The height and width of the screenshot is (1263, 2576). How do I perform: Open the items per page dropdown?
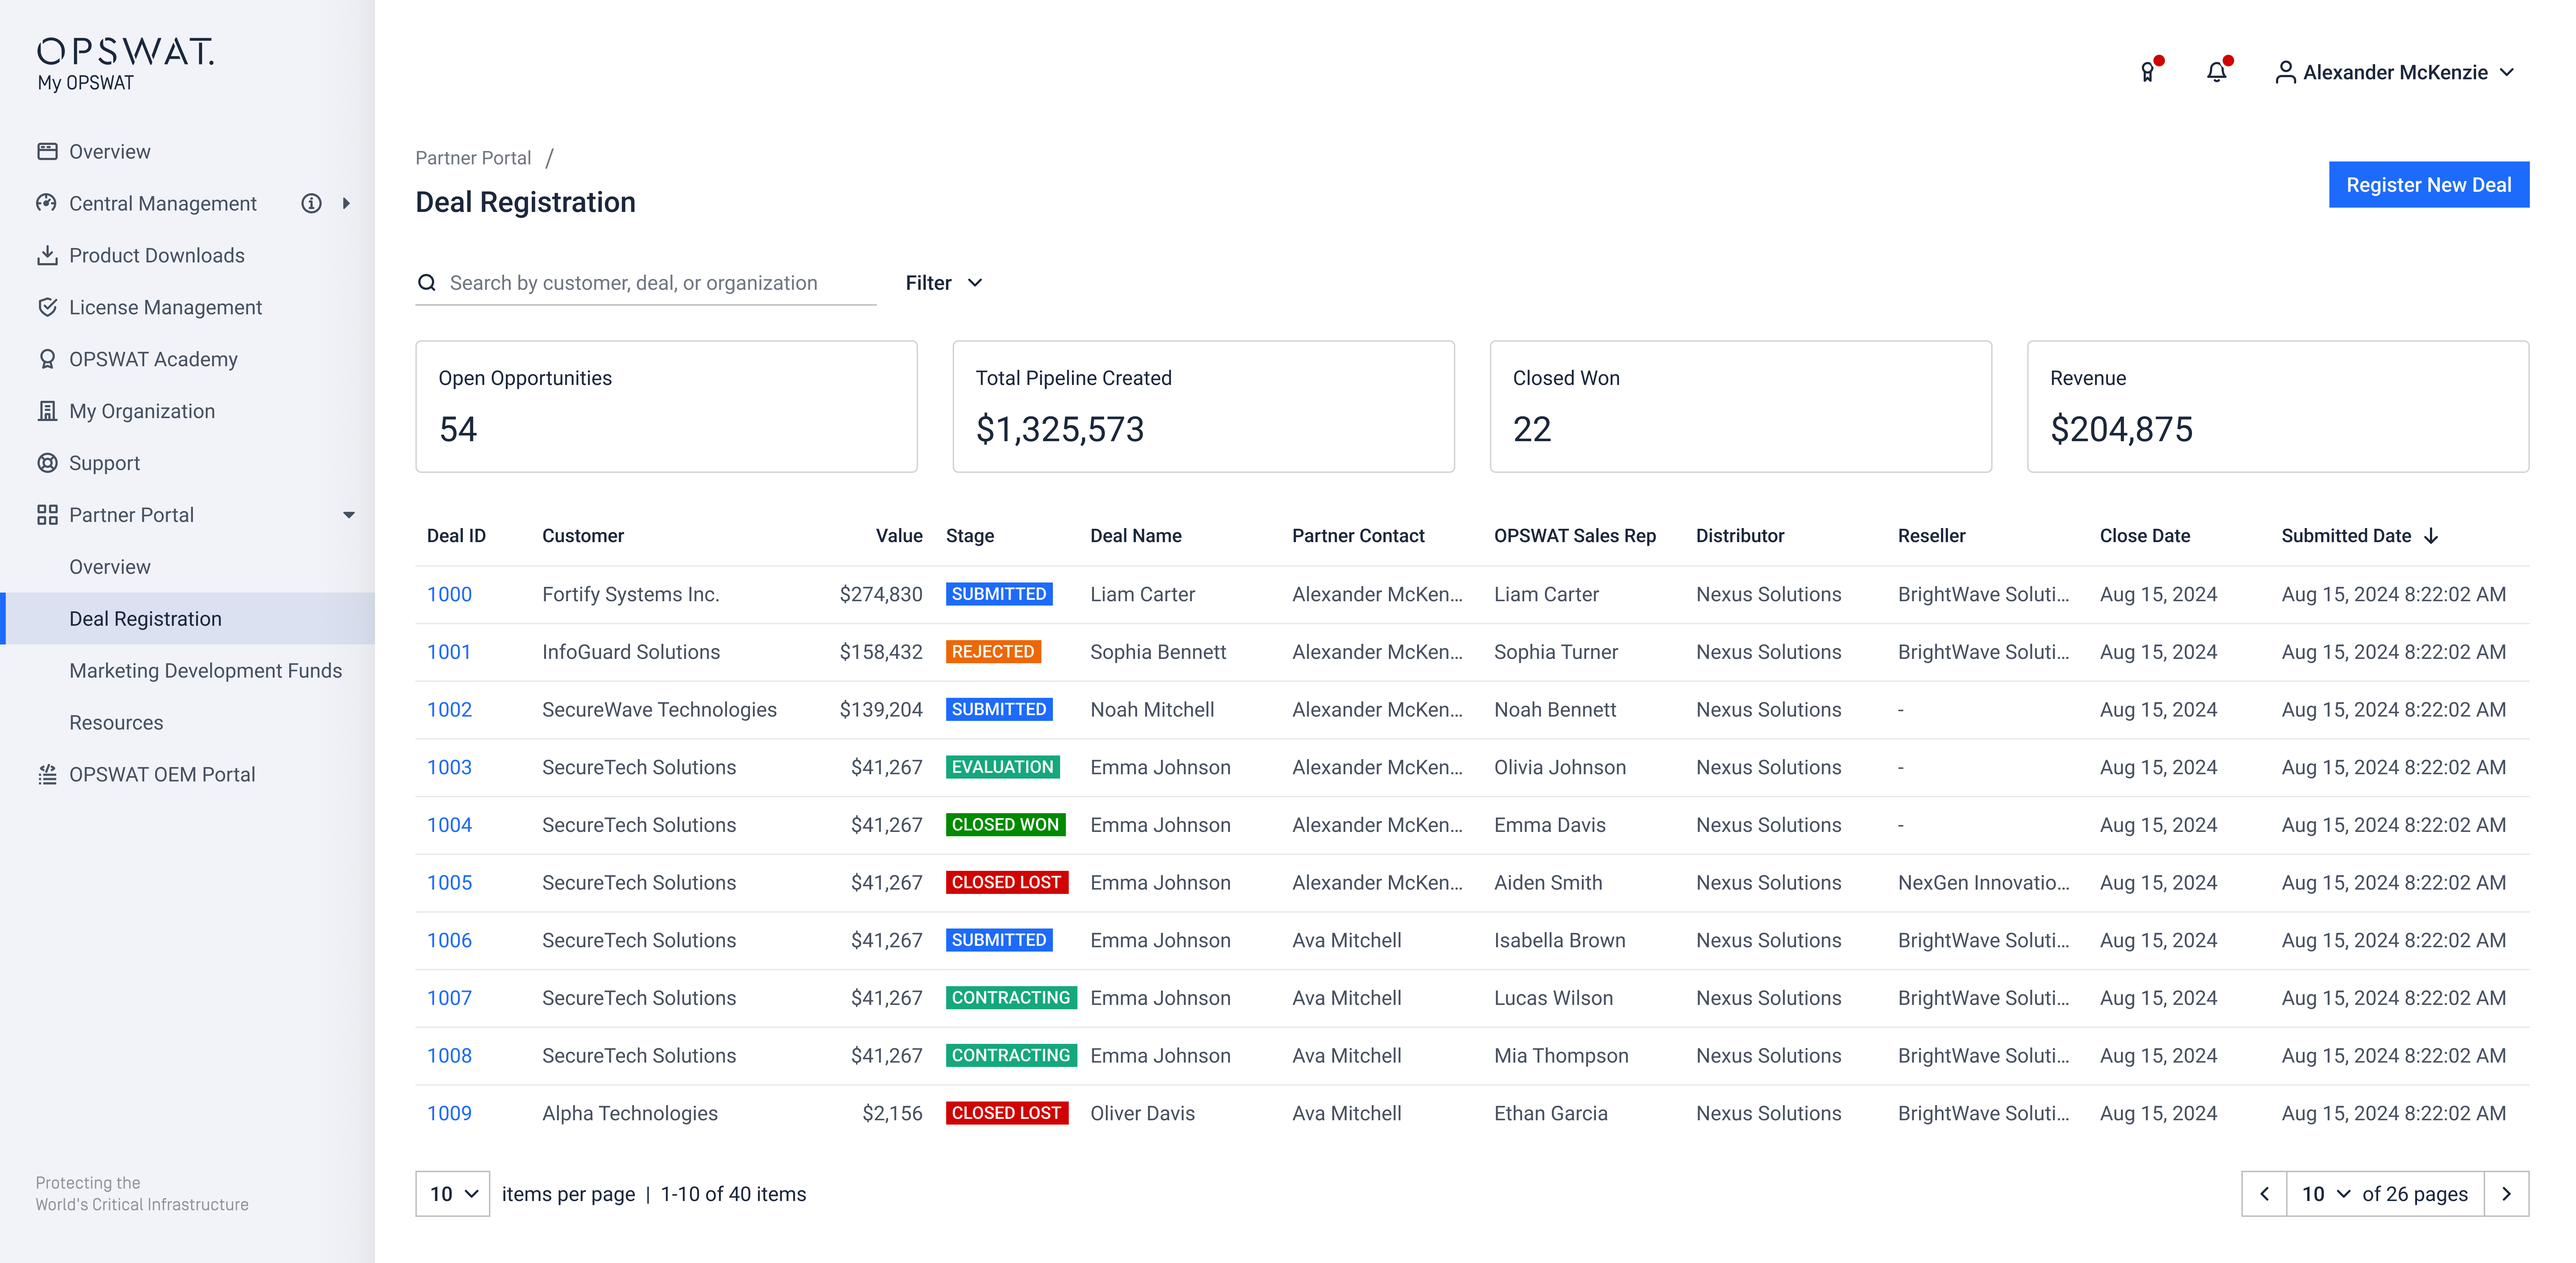(453, 1194)
